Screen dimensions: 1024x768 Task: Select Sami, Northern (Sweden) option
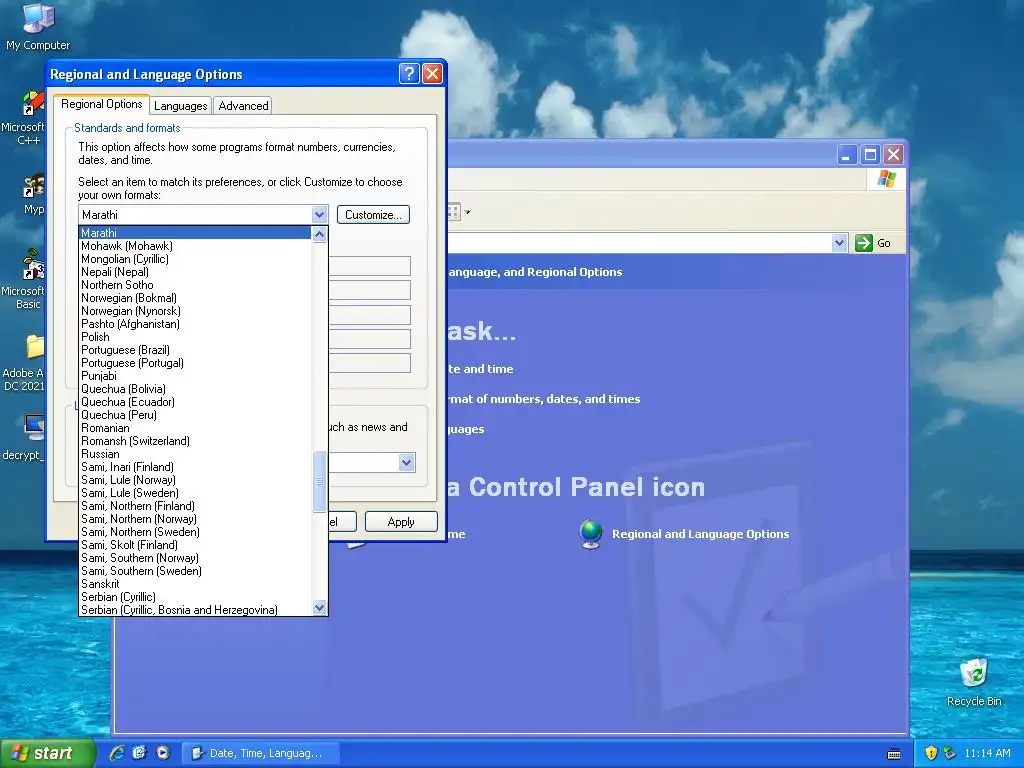pos(195,532)
